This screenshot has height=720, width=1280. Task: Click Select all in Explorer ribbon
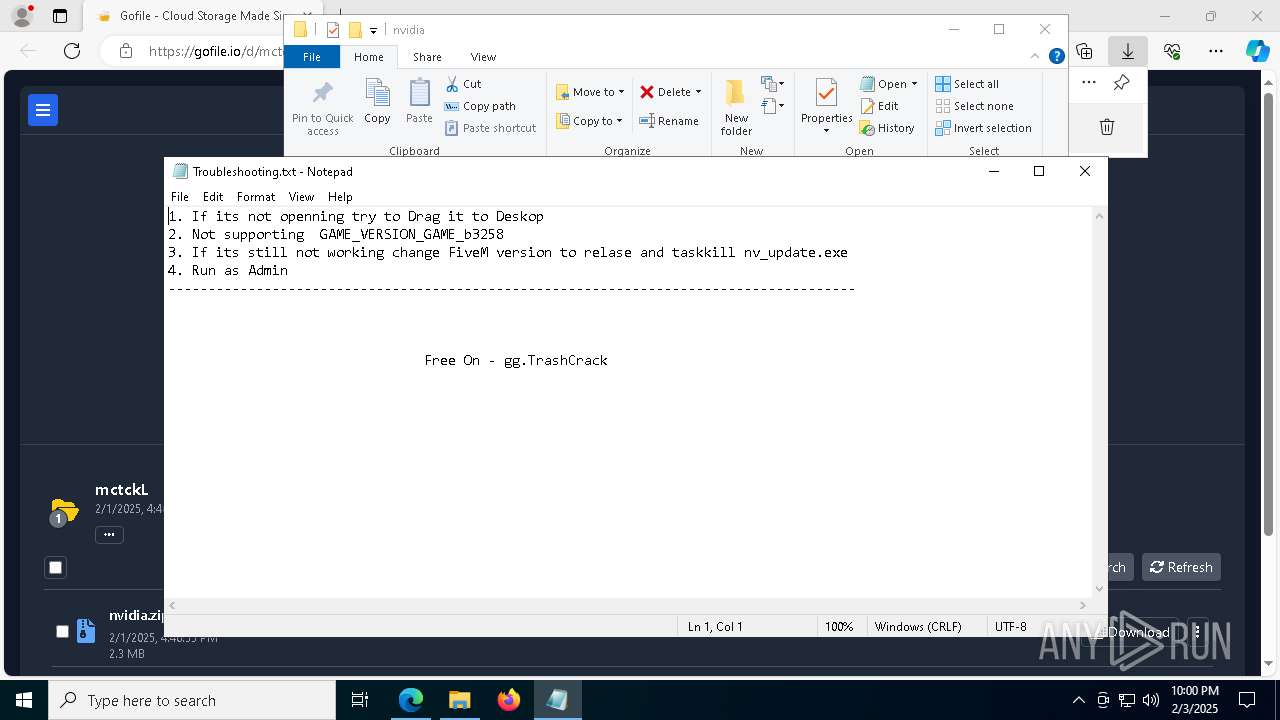point(966,84)
